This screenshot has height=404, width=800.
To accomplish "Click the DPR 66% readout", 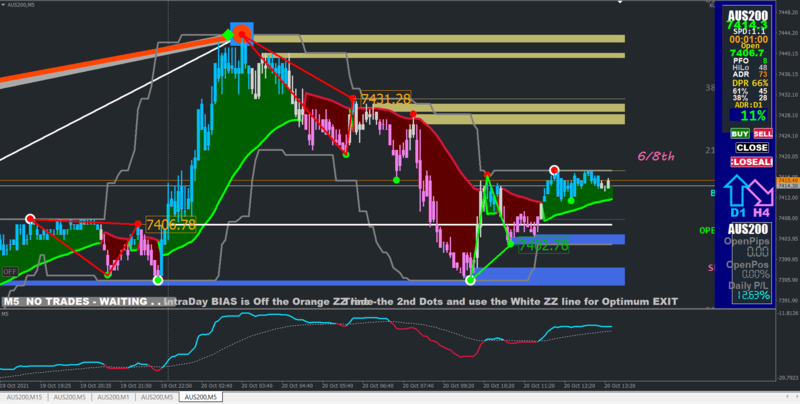I will point(750,83).
